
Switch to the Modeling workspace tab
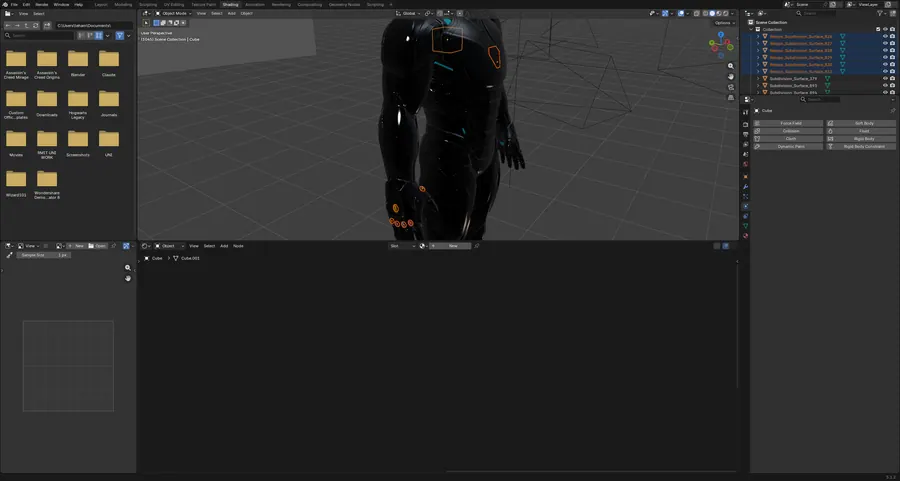[x=123, y=5]
